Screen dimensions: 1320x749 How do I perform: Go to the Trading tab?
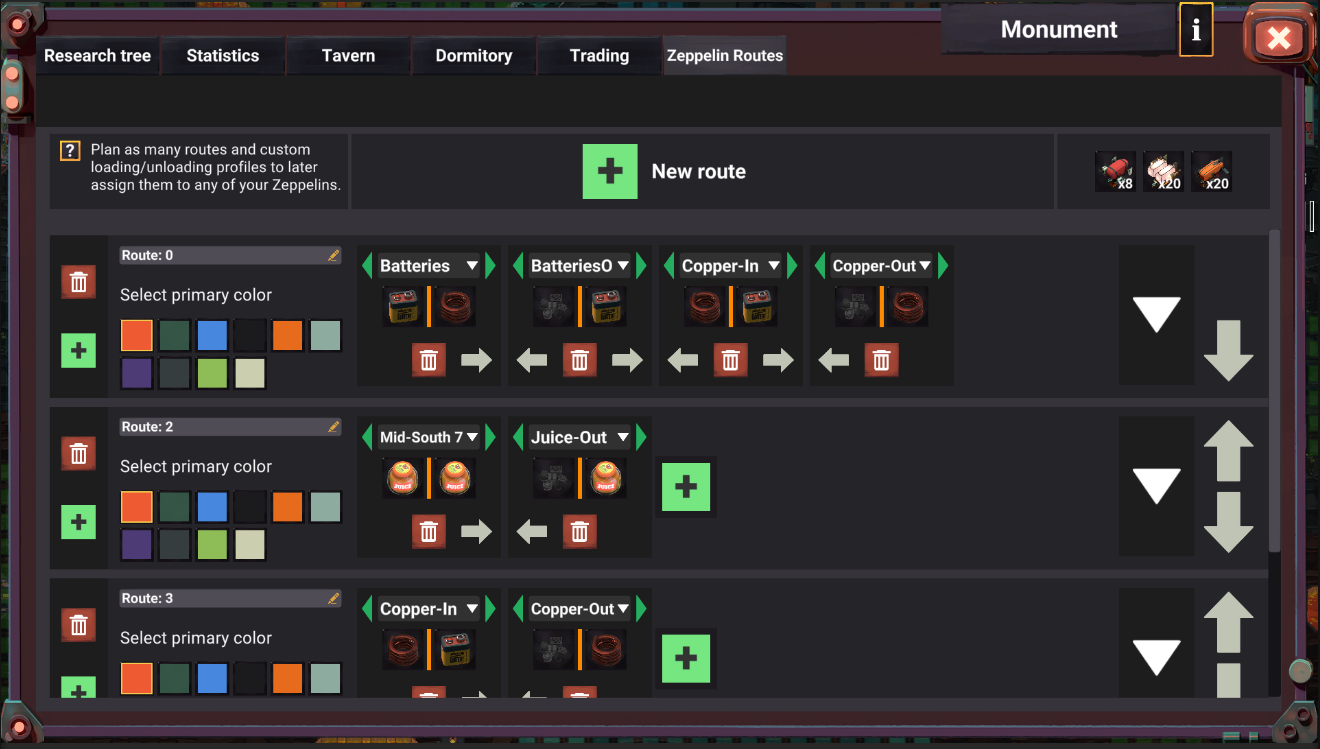point(599,56)
